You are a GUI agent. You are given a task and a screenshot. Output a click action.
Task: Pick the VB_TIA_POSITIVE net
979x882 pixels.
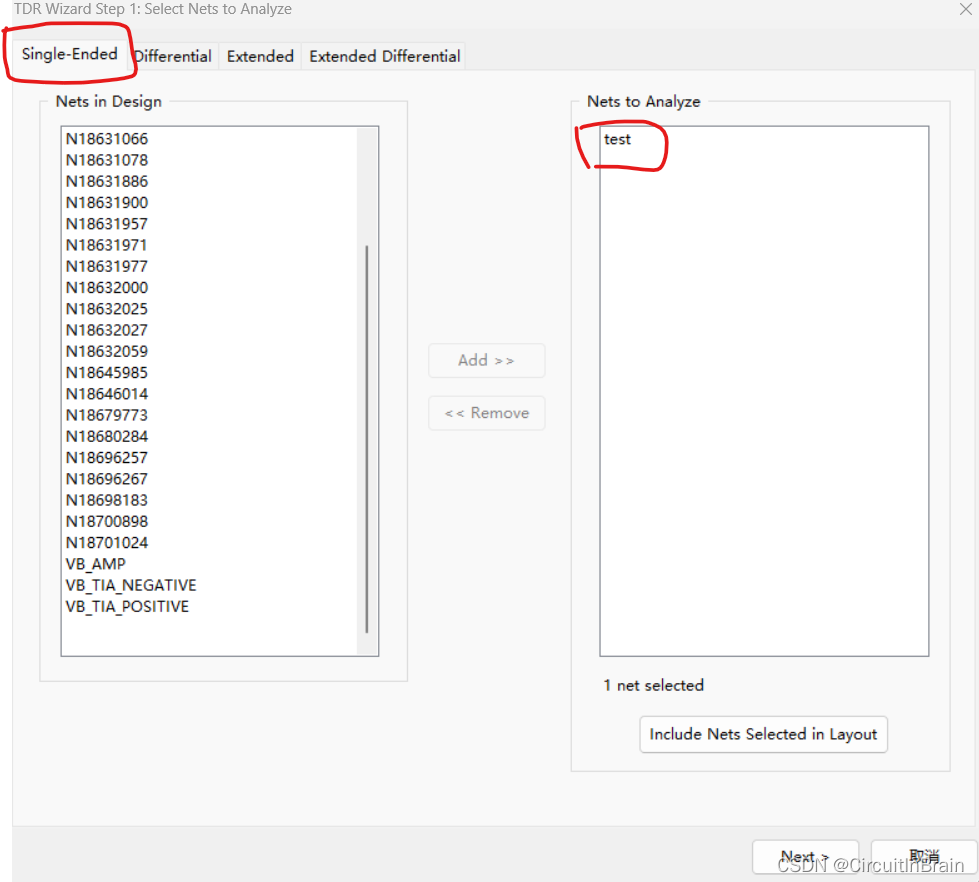pos(127,606)
